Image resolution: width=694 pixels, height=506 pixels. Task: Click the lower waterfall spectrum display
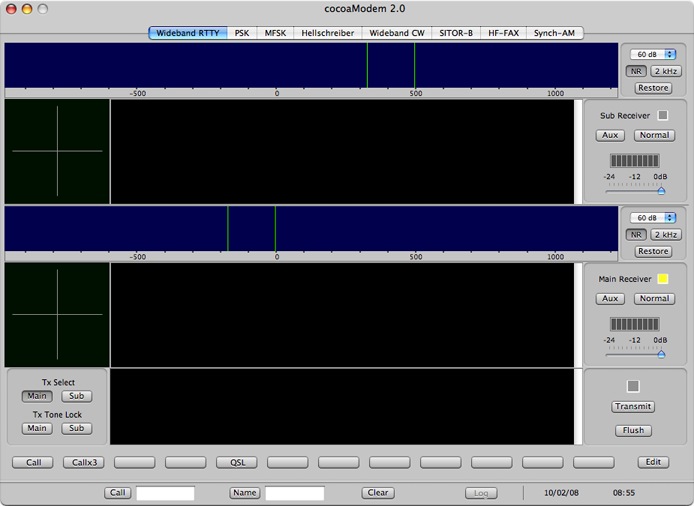tap(311, 228)
